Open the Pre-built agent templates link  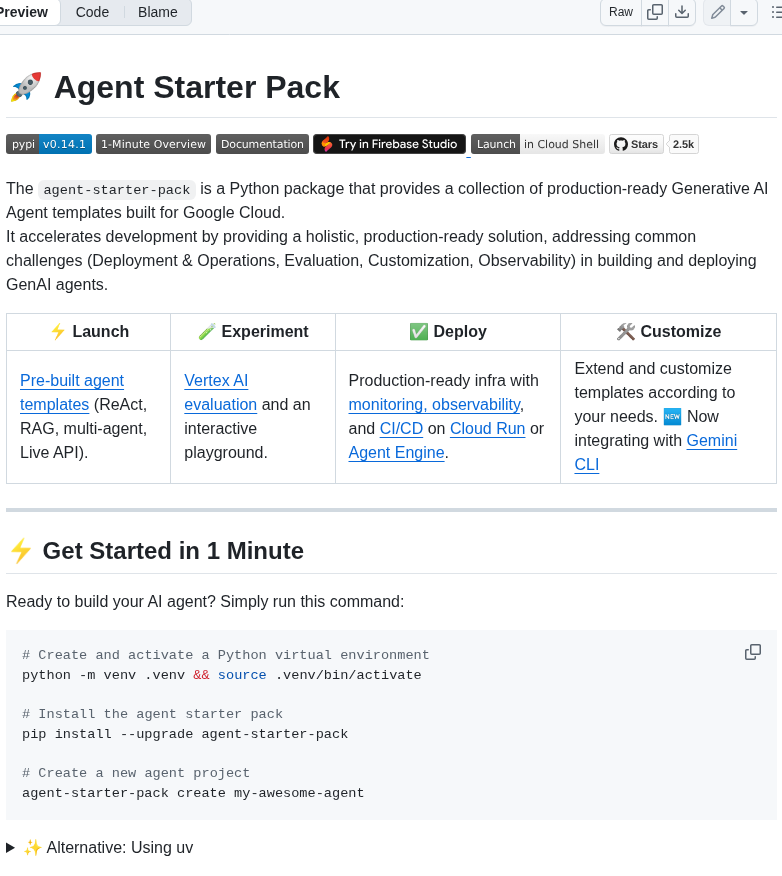(71, 392)
